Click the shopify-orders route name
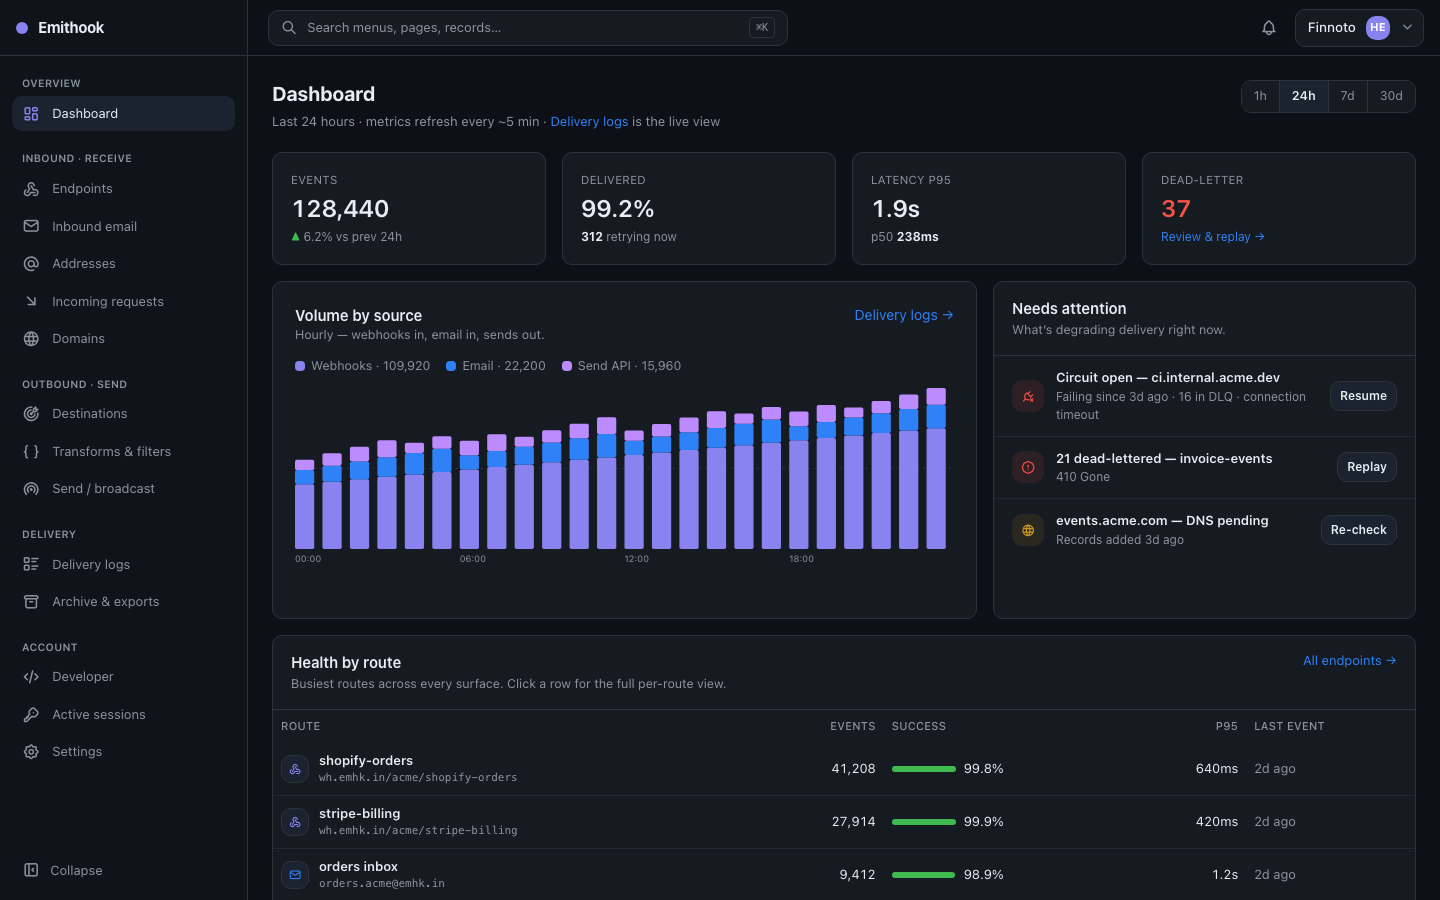 pyautogui.click(x=366, y=761)
